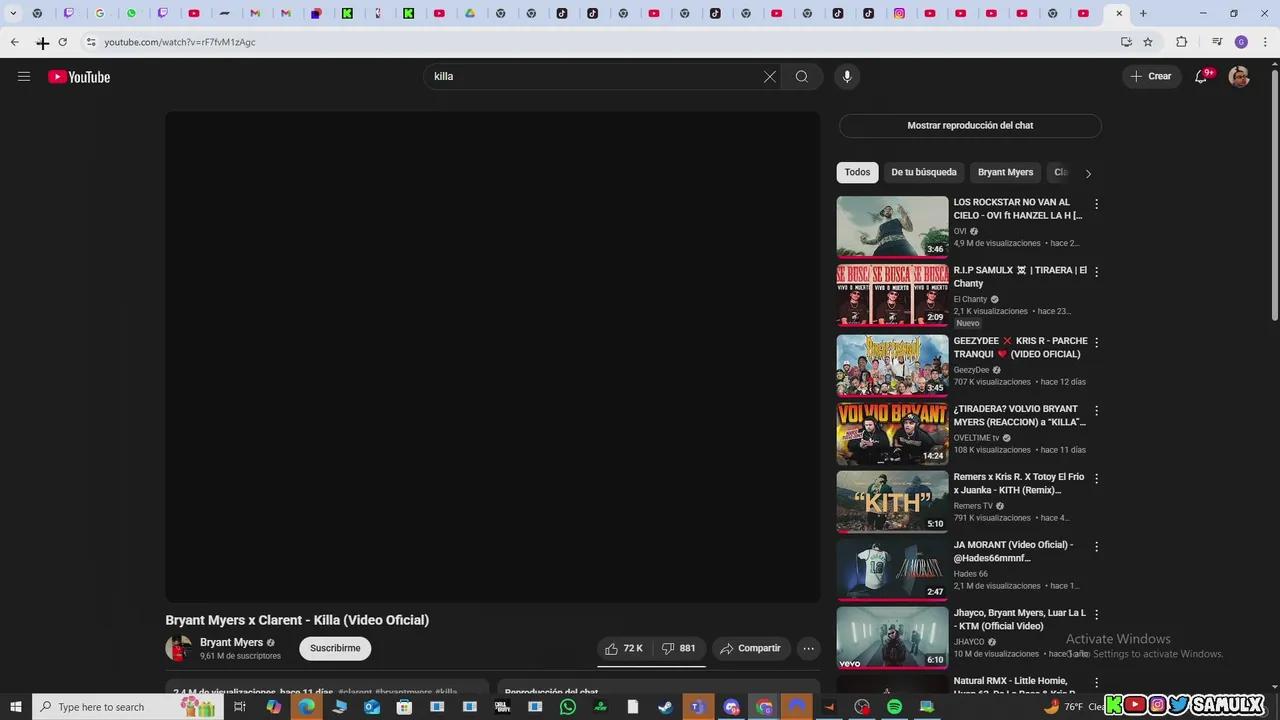Image resolution: width=1280 pixels, height=720 pixels.
Task: Open the Bryant Myers channel name link
Action: (x=231, y=643)
